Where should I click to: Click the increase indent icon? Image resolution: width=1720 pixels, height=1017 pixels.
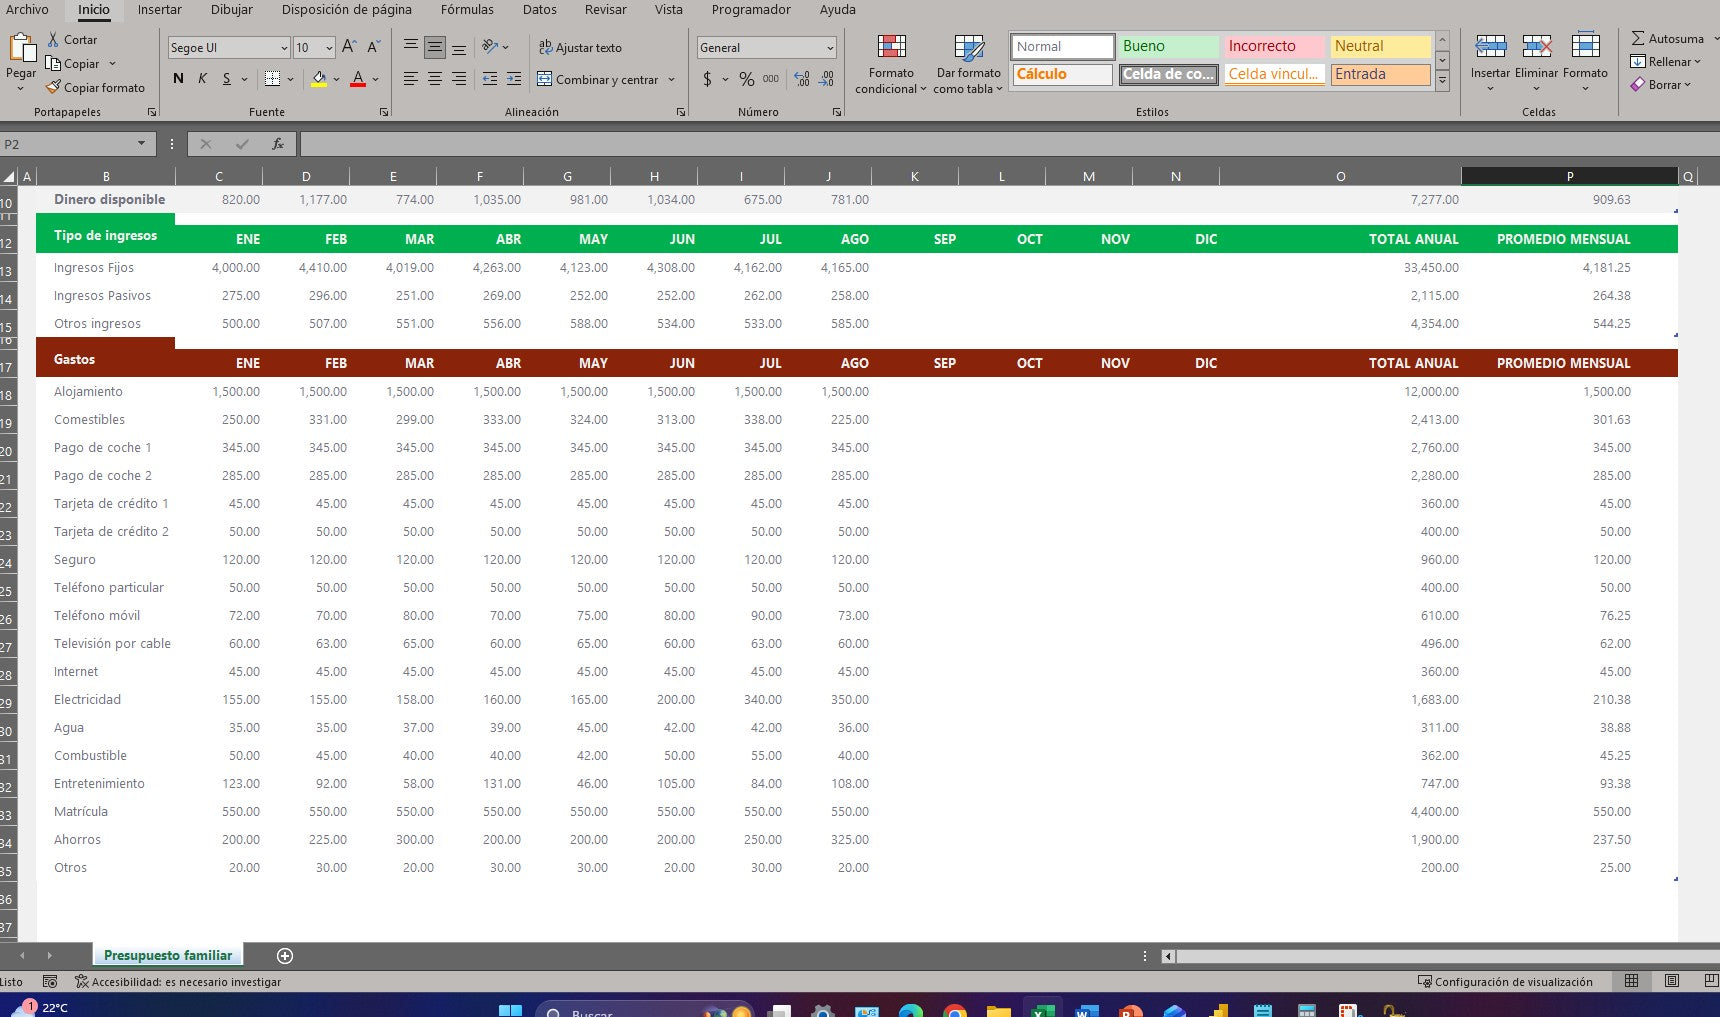click(514, 79)
